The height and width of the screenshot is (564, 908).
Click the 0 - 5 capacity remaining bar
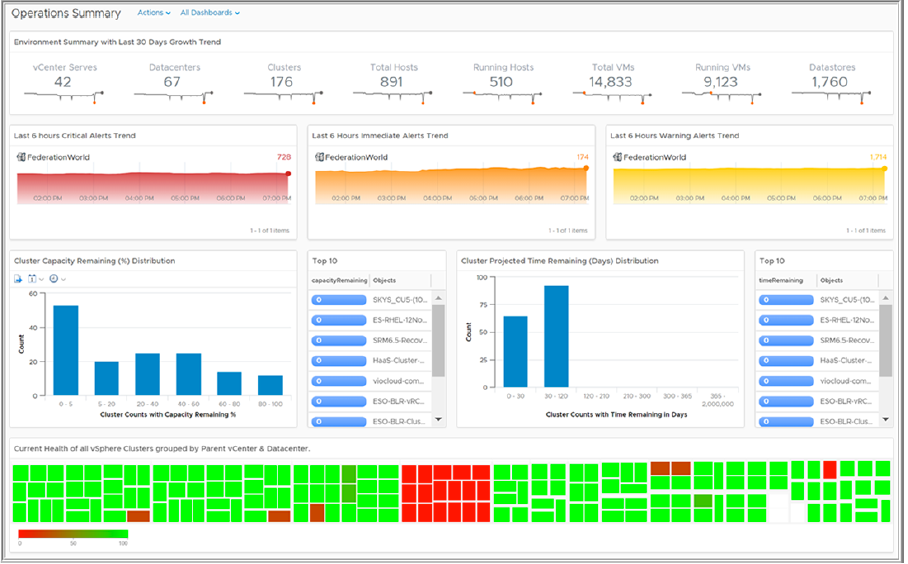click(66, 350)
